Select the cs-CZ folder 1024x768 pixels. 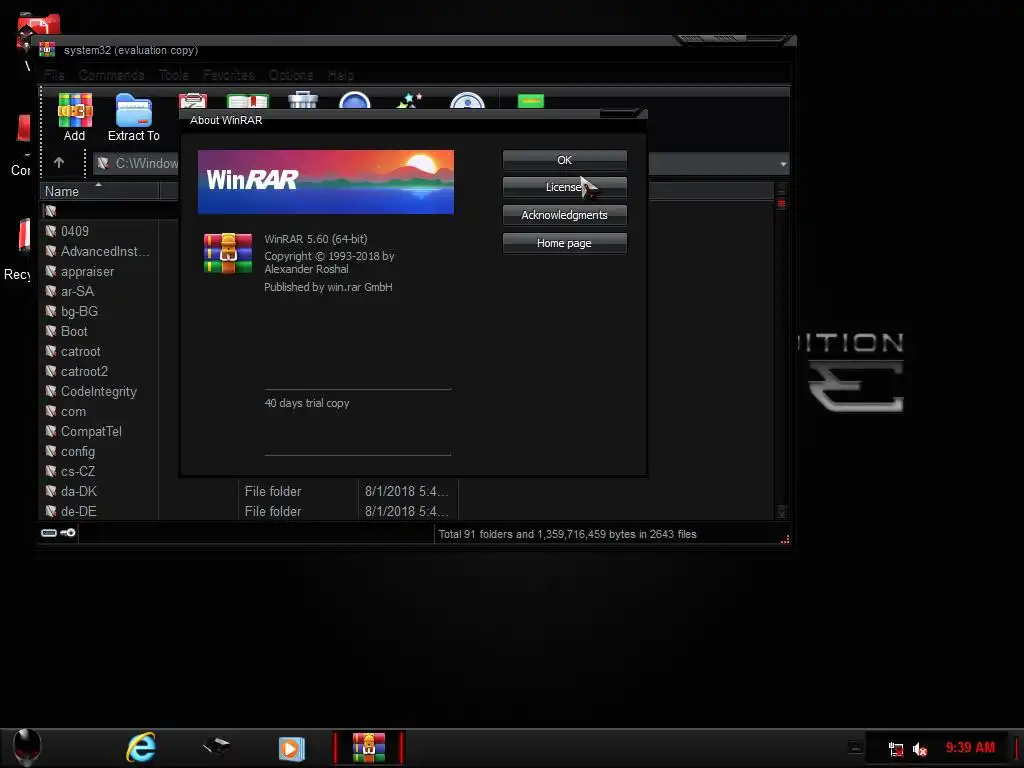tap(78, 472)
